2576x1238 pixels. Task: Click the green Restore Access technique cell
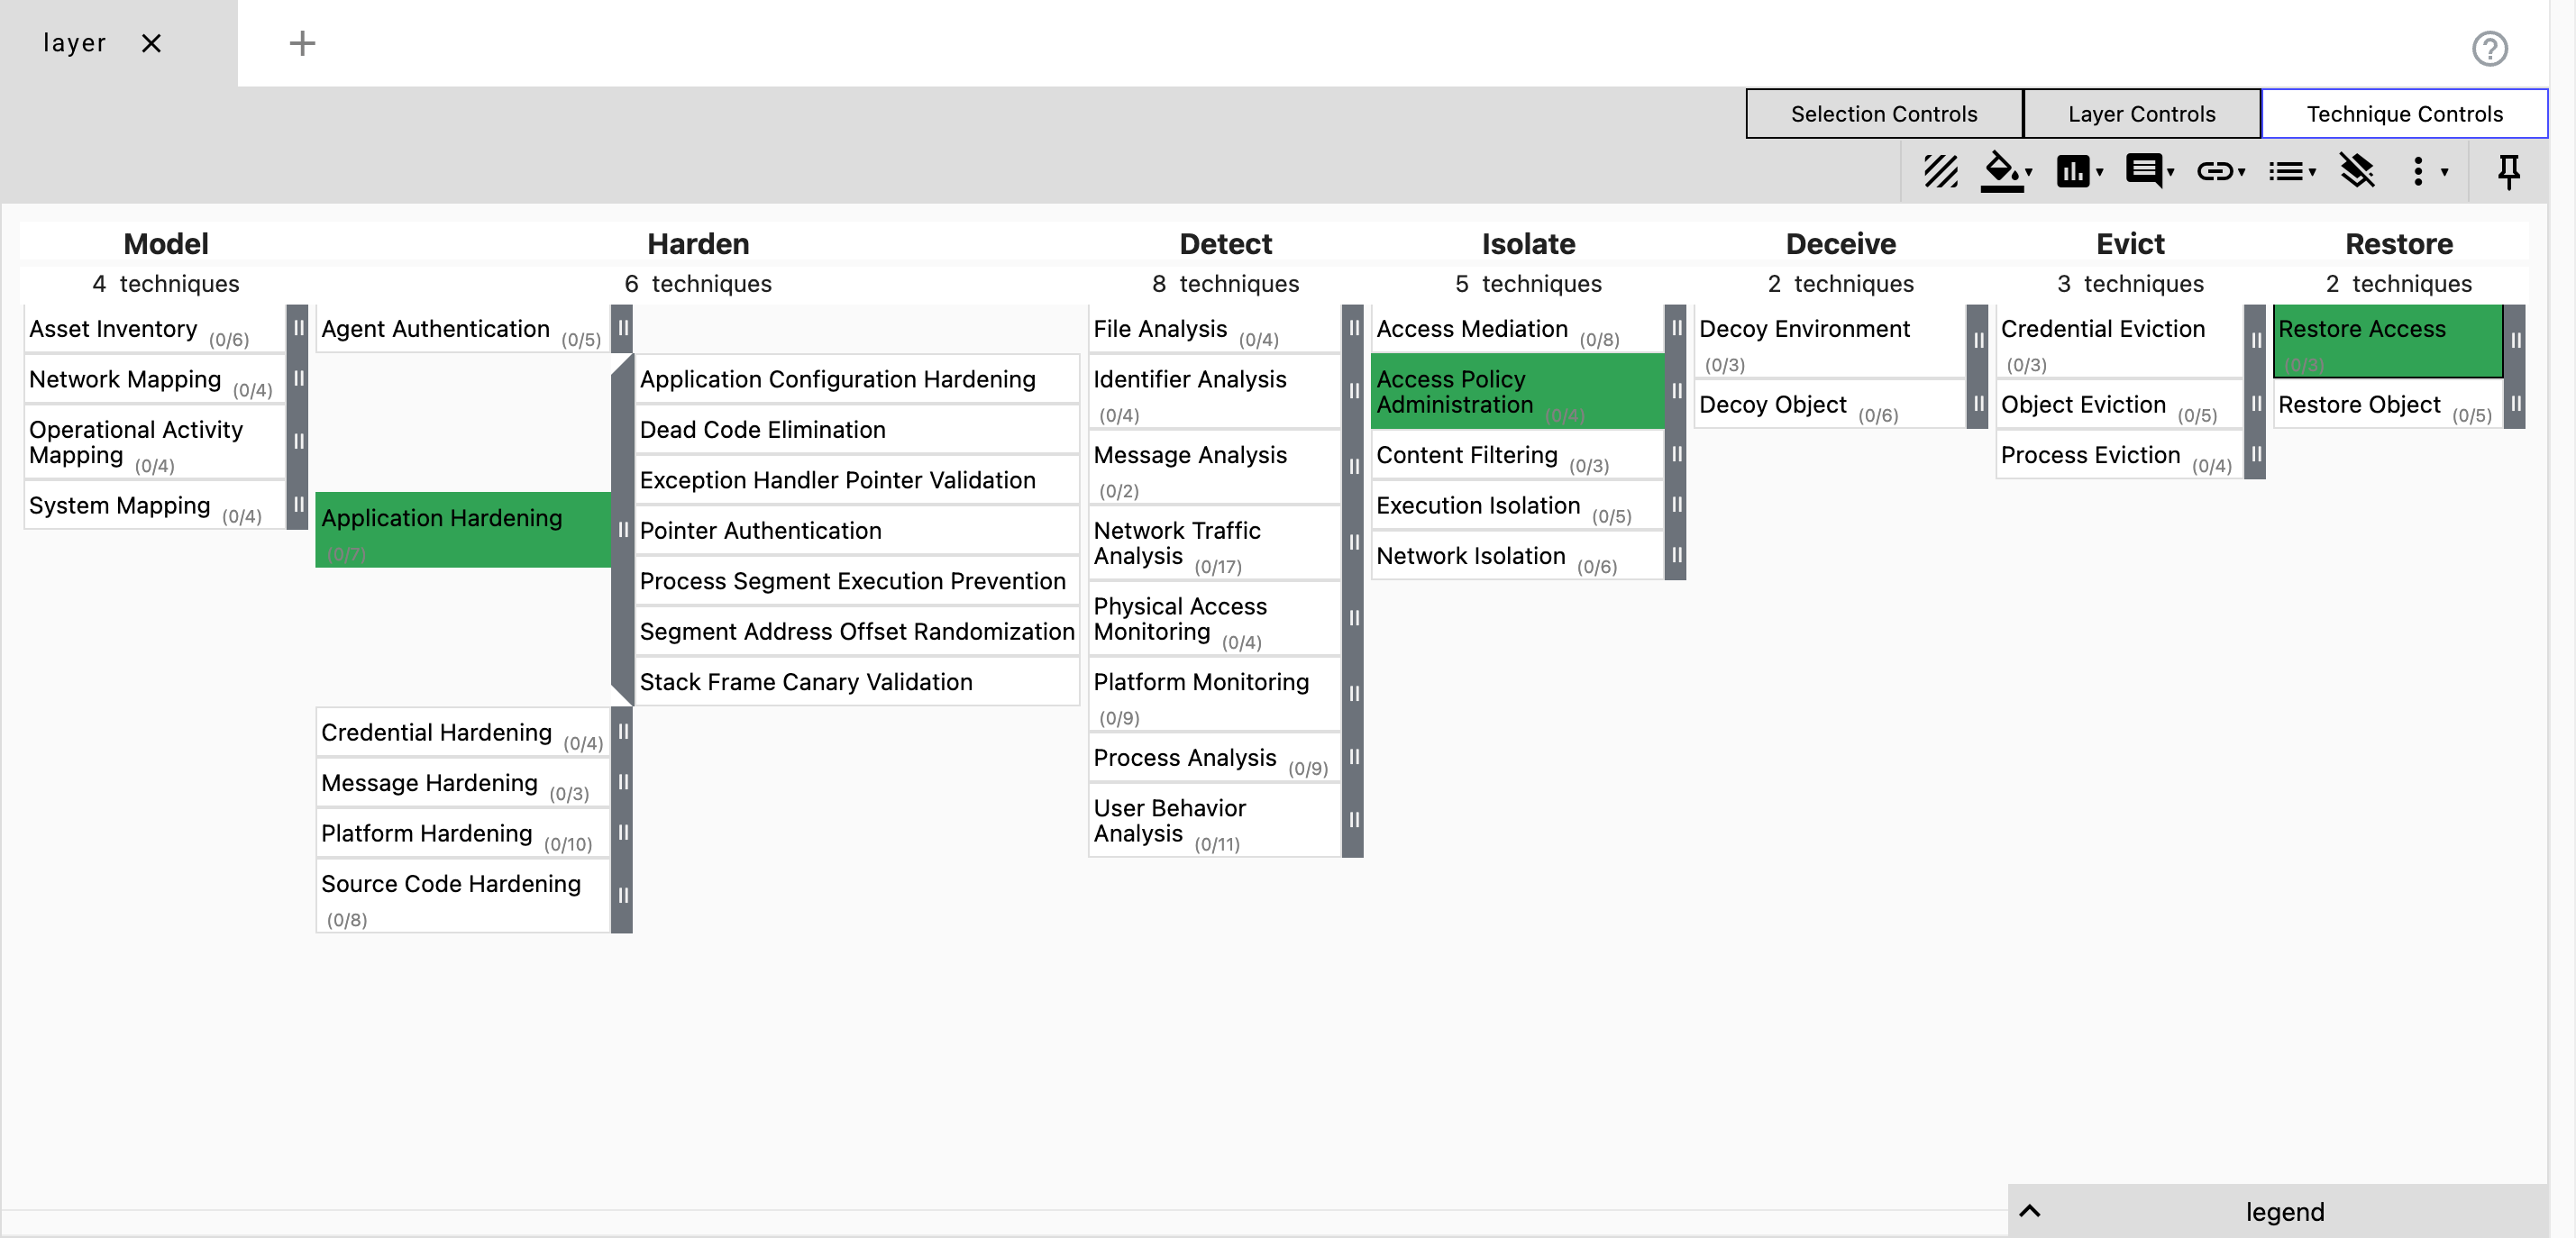click(2386, 340)
